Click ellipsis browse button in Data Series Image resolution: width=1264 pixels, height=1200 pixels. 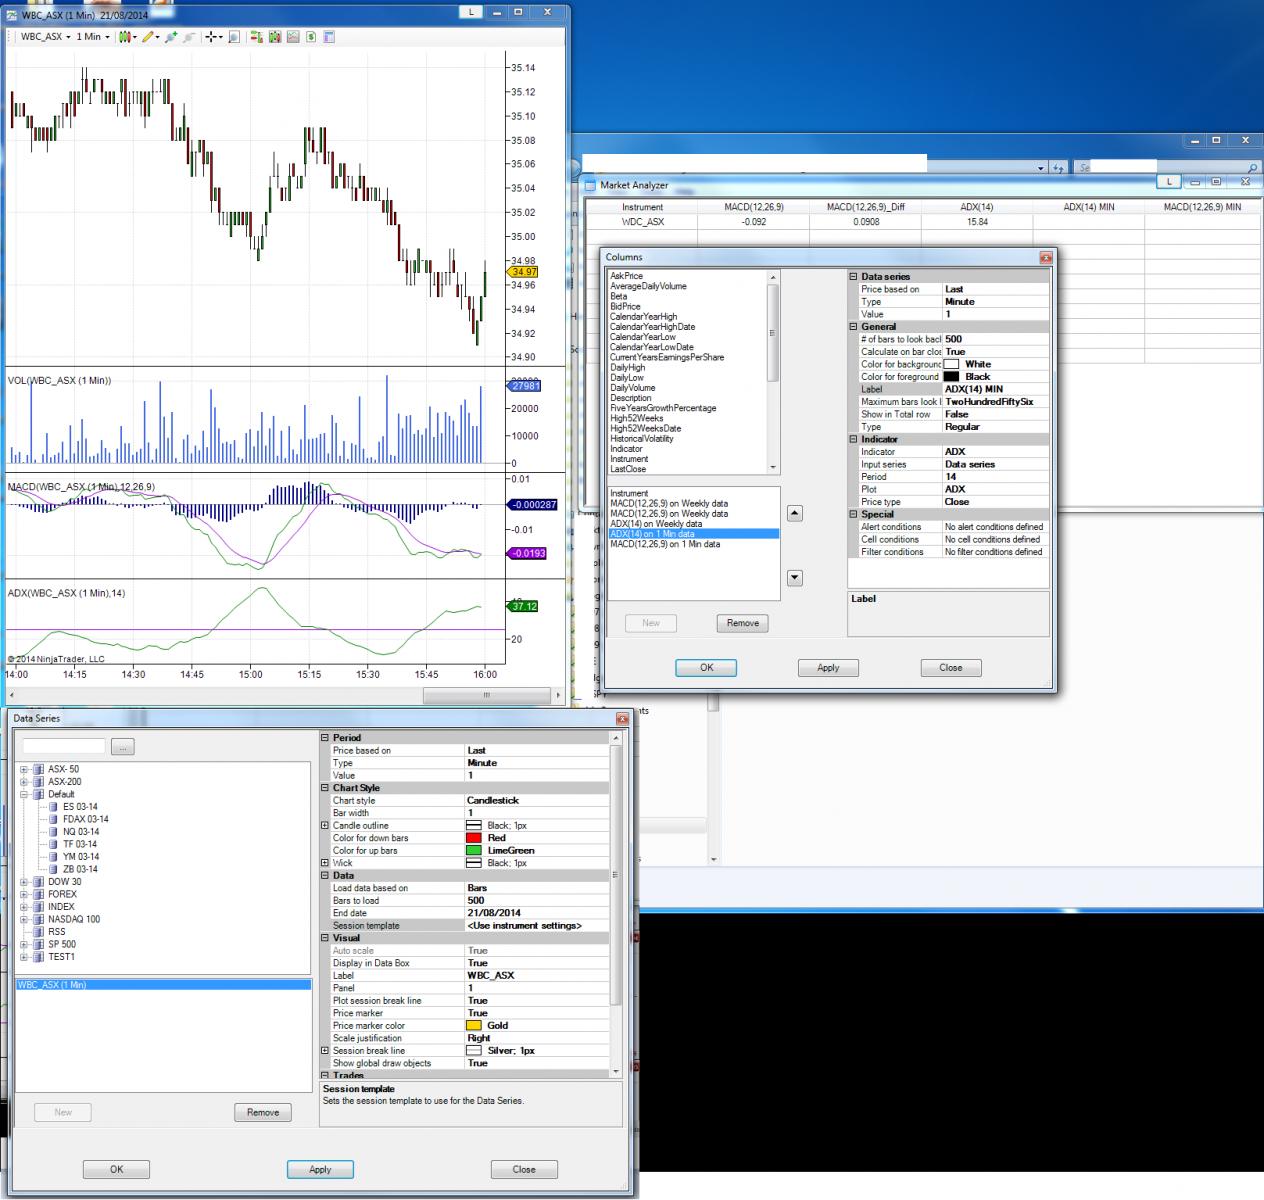click(122, 747)
